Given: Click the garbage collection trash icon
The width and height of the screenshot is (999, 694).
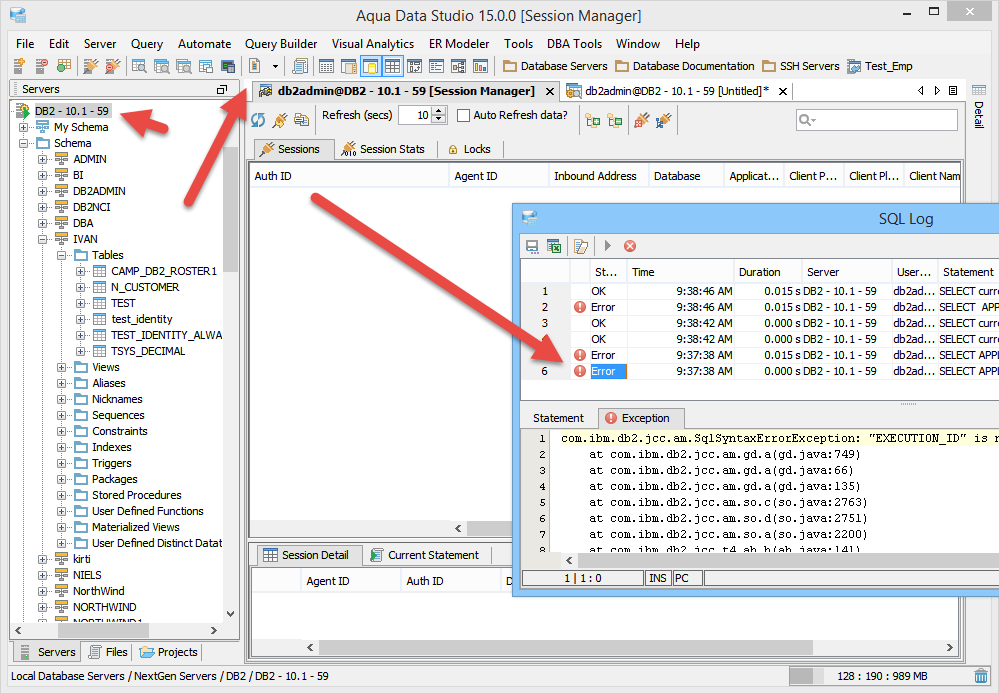Looking at the screenshot, I should click(980, 676).
